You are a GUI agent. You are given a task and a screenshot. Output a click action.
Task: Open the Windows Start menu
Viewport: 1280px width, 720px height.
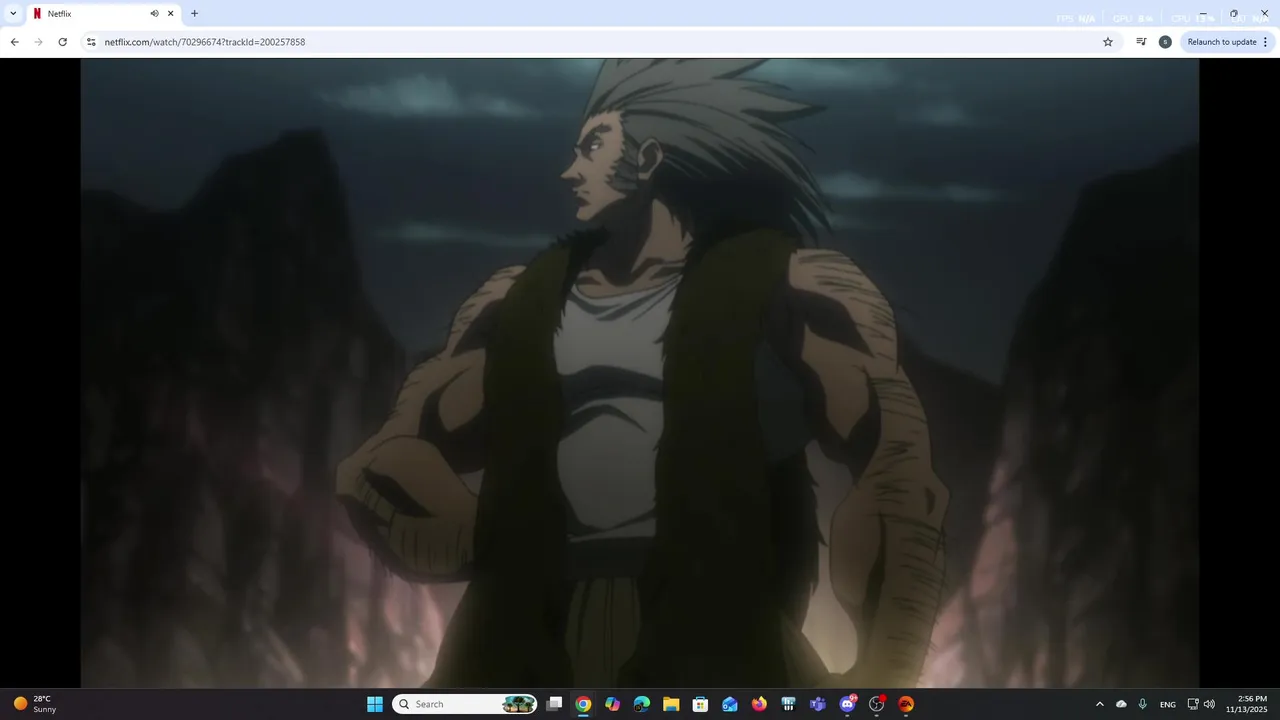[x=375, y=704]
